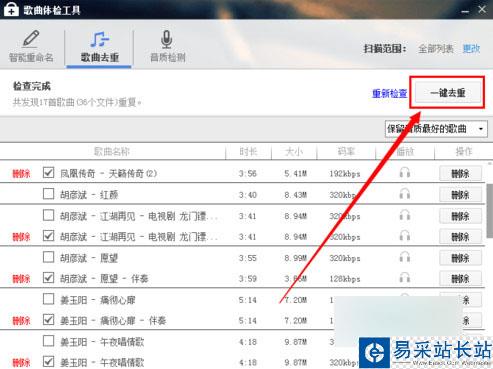Image resolution: width=493 pixels, height=369 pixels.
Task: Click 删除 button for 愿望 - 伴奏 row
Action: click(460, 278)
